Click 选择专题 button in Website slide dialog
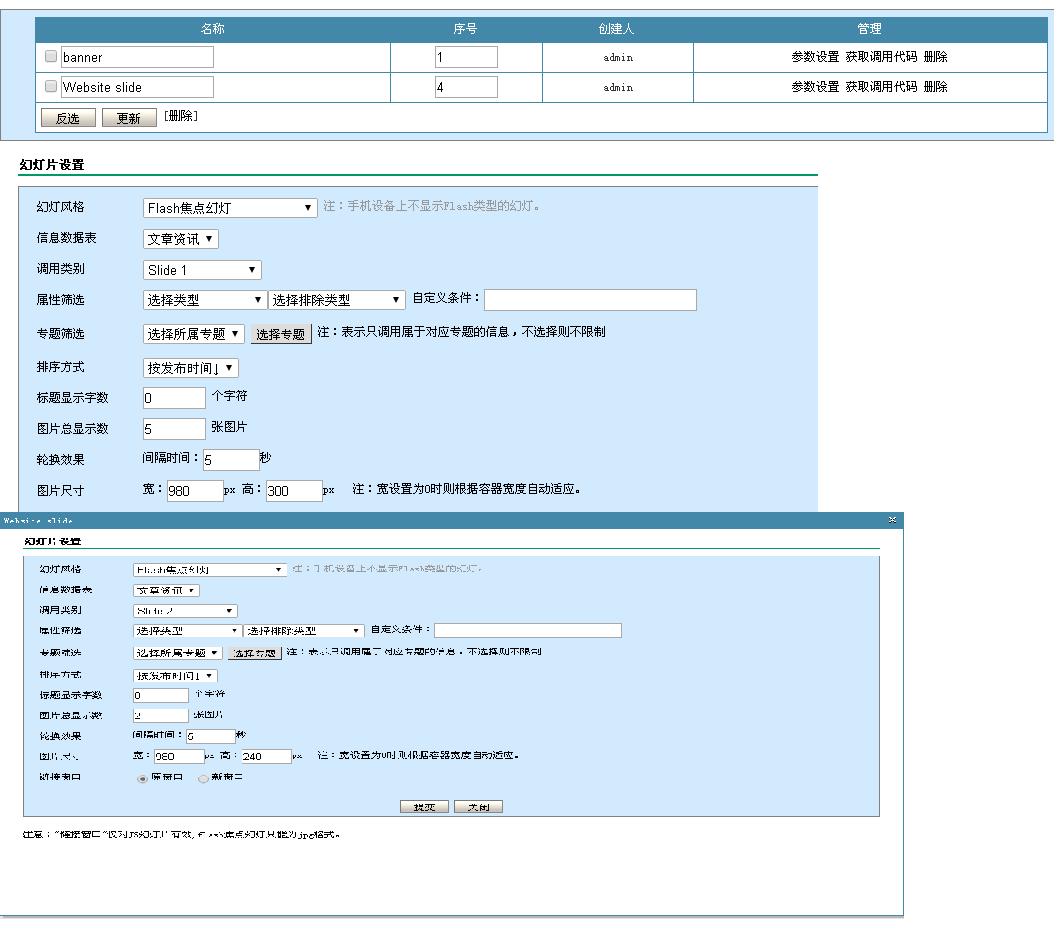The width and height of the screenshot is (1064, 946). click(254, 654)
